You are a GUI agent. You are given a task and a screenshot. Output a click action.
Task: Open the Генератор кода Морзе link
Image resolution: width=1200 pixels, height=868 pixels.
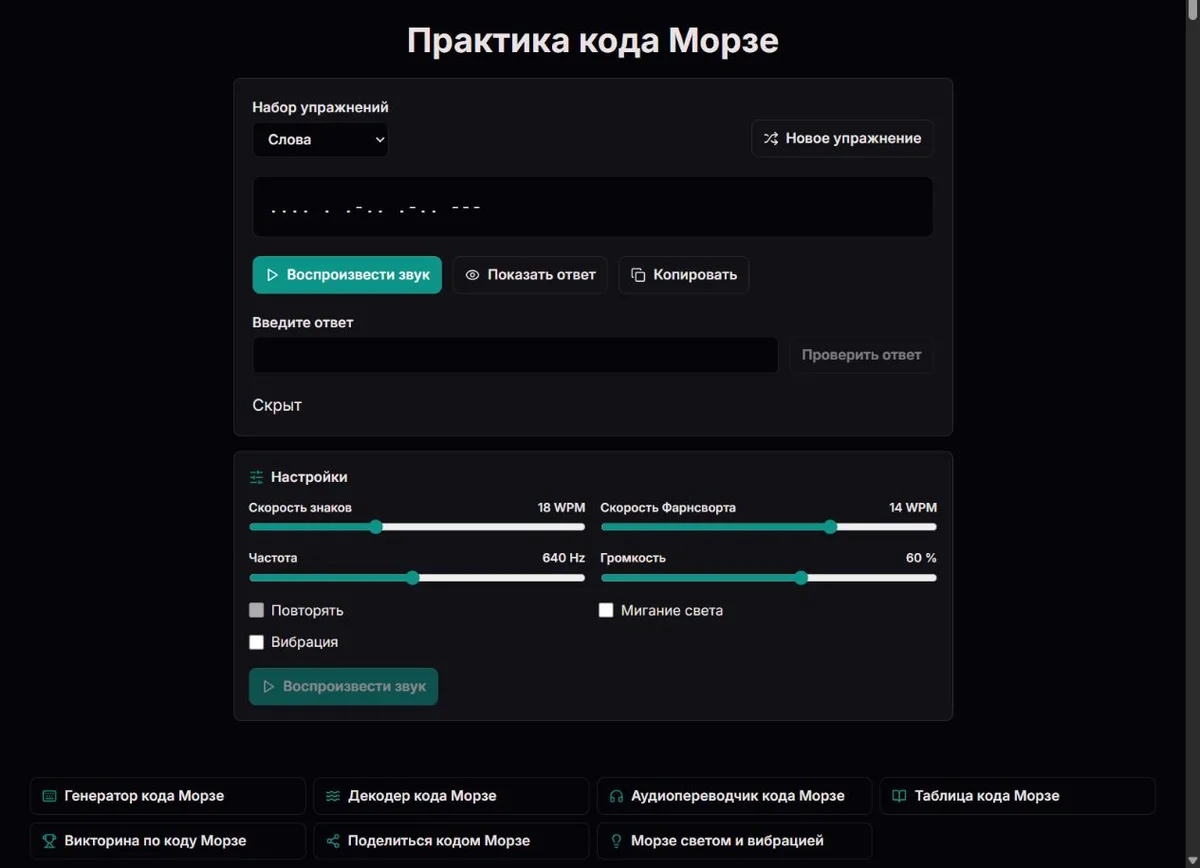(168, 796)
